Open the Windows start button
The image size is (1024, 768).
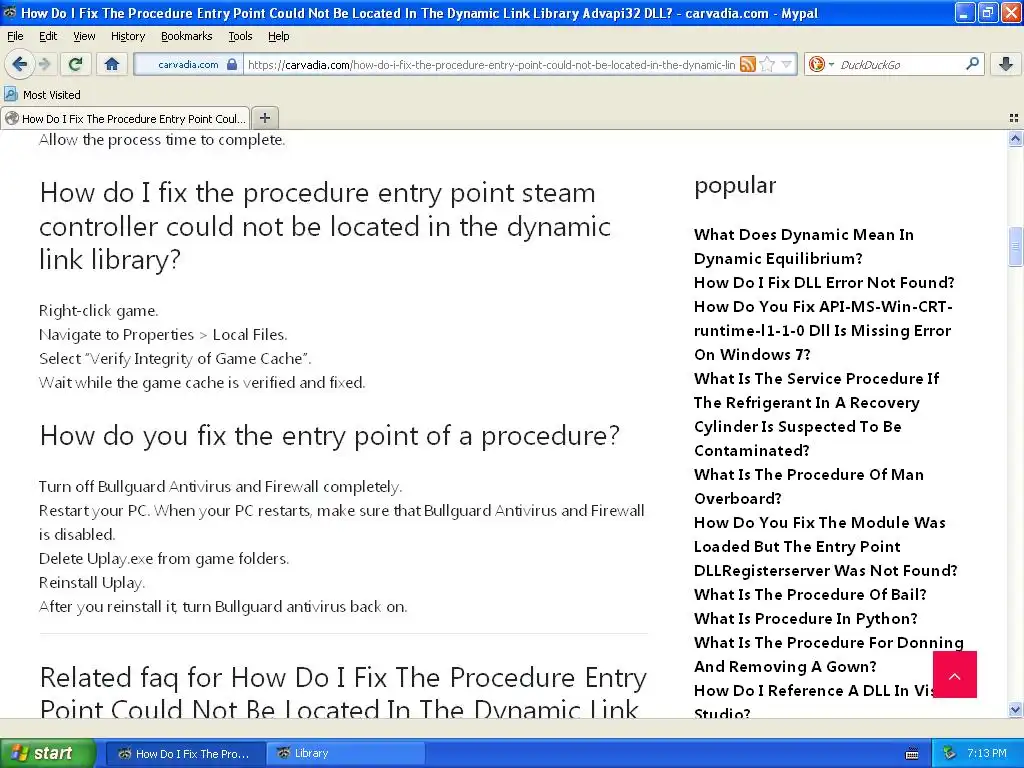pyautogui.click(x=47, y=753)
